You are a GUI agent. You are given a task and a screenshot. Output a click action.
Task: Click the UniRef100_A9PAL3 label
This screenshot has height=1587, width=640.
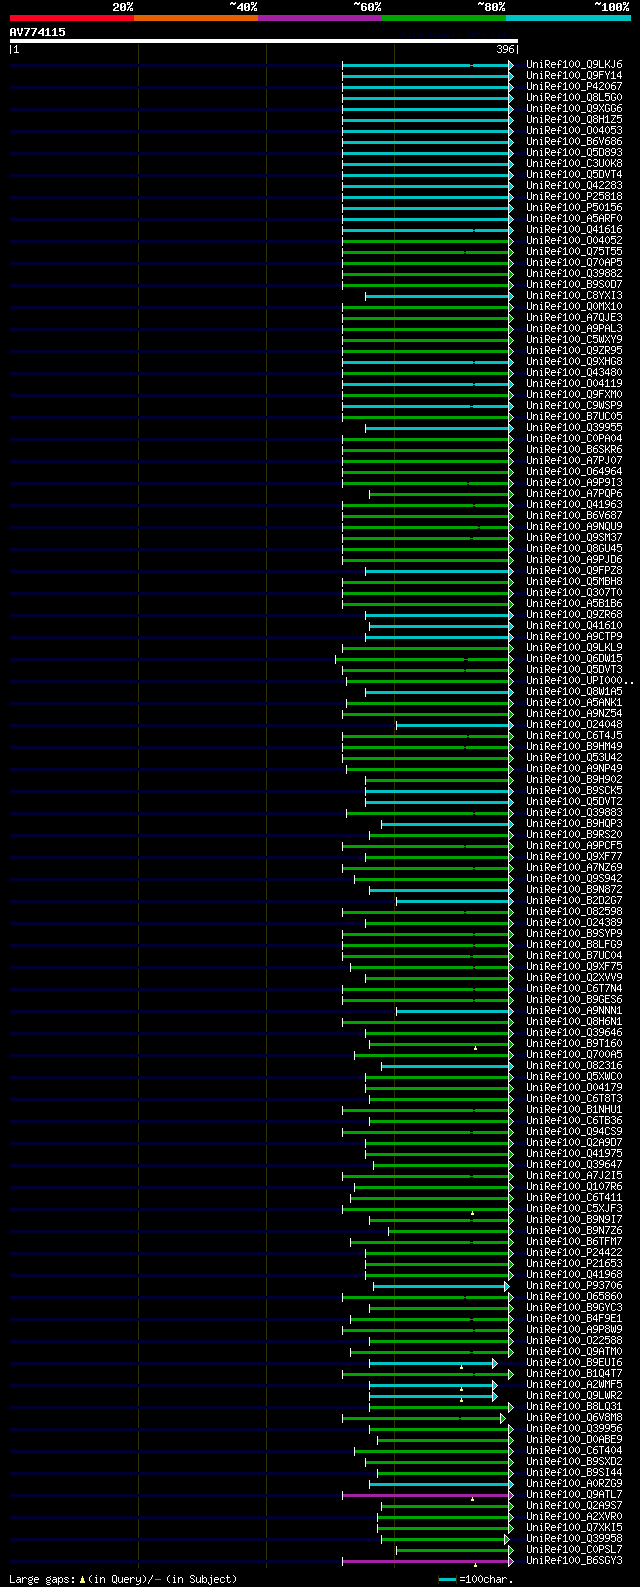tap(574, 328)
